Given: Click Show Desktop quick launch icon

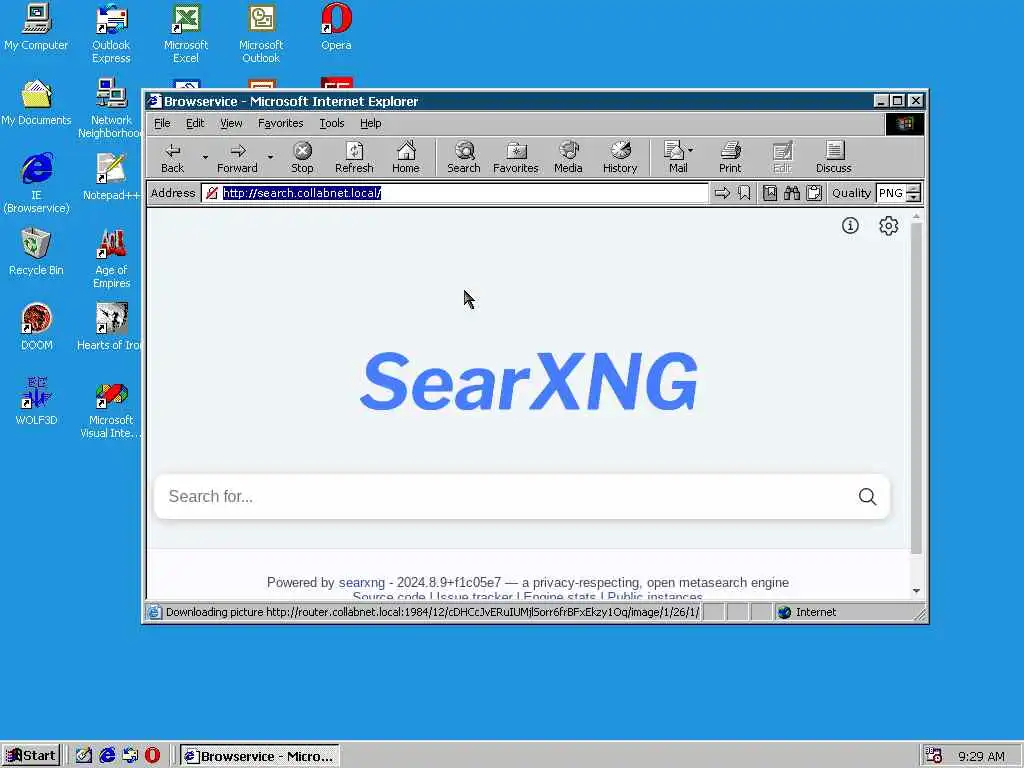Looking at the screenshot, I should point(84,756).
